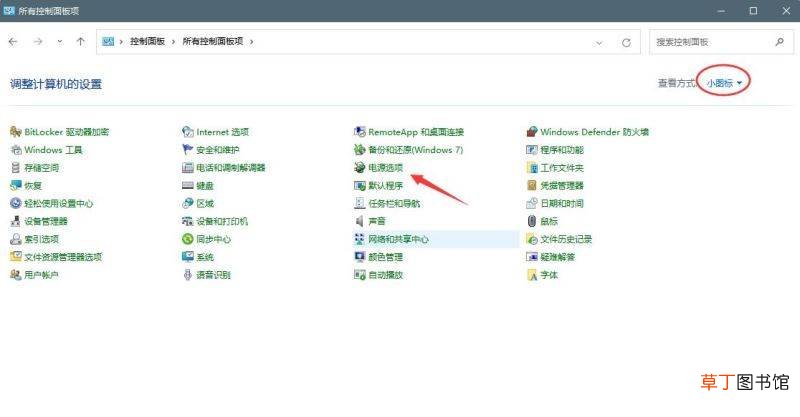
Task: Open the recent locations dropdown arrow
Action: pyautogui.click(x=60, y=42)
